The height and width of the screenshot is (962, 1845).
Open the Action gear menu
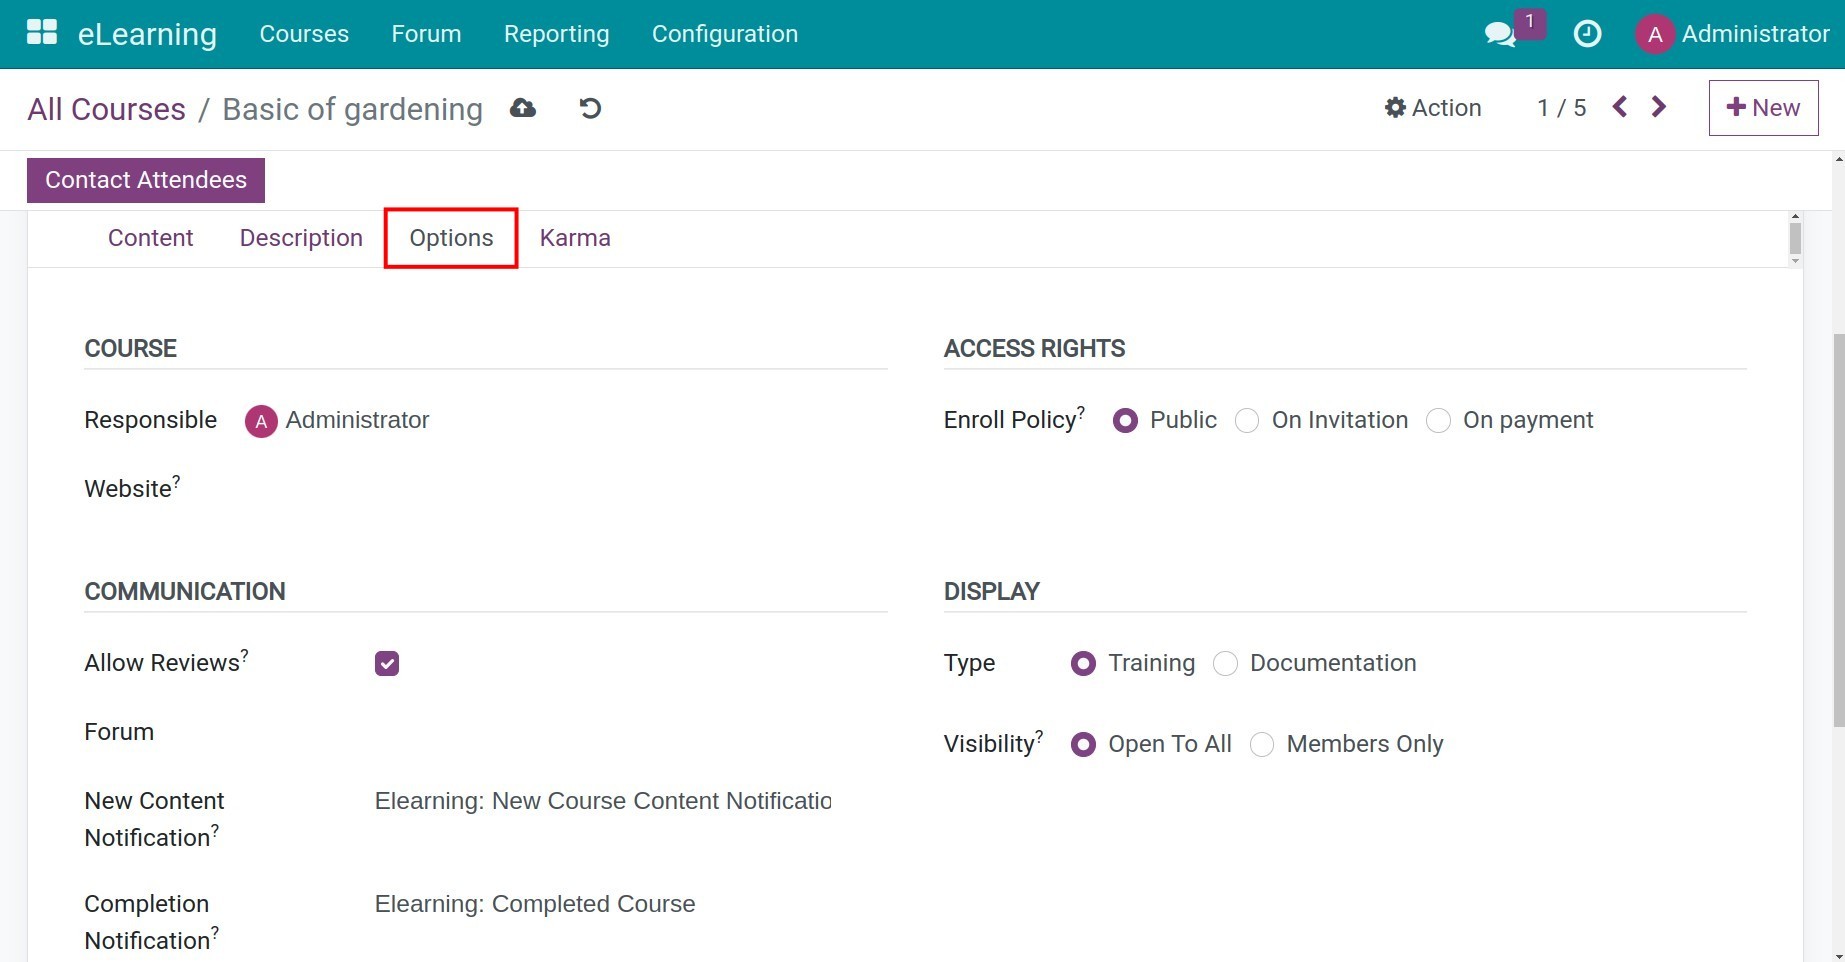pos(1432,107)
